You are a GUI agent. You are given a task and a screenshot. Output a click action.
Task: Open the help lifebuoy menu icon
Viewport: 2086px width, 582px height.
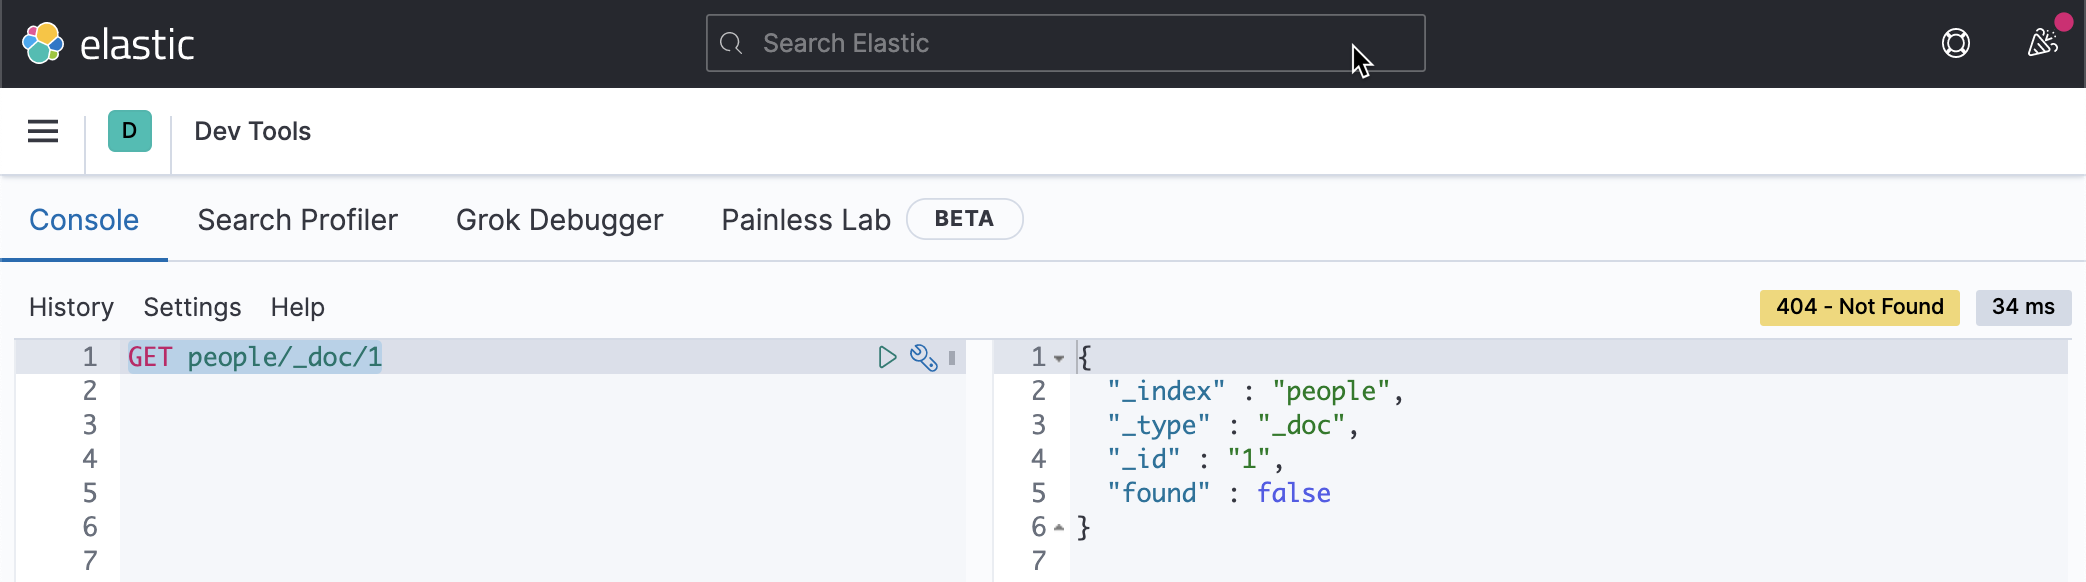click(x=1955, y=43)
